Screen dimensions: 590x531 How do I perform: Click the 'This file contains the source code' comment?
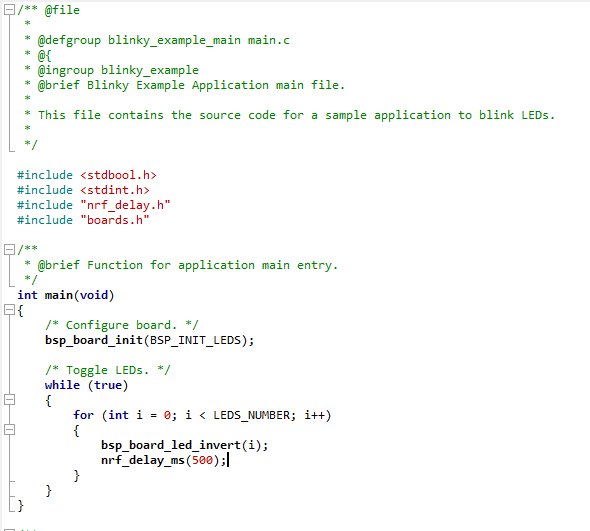pyautogui.click(x=297, y=115)
